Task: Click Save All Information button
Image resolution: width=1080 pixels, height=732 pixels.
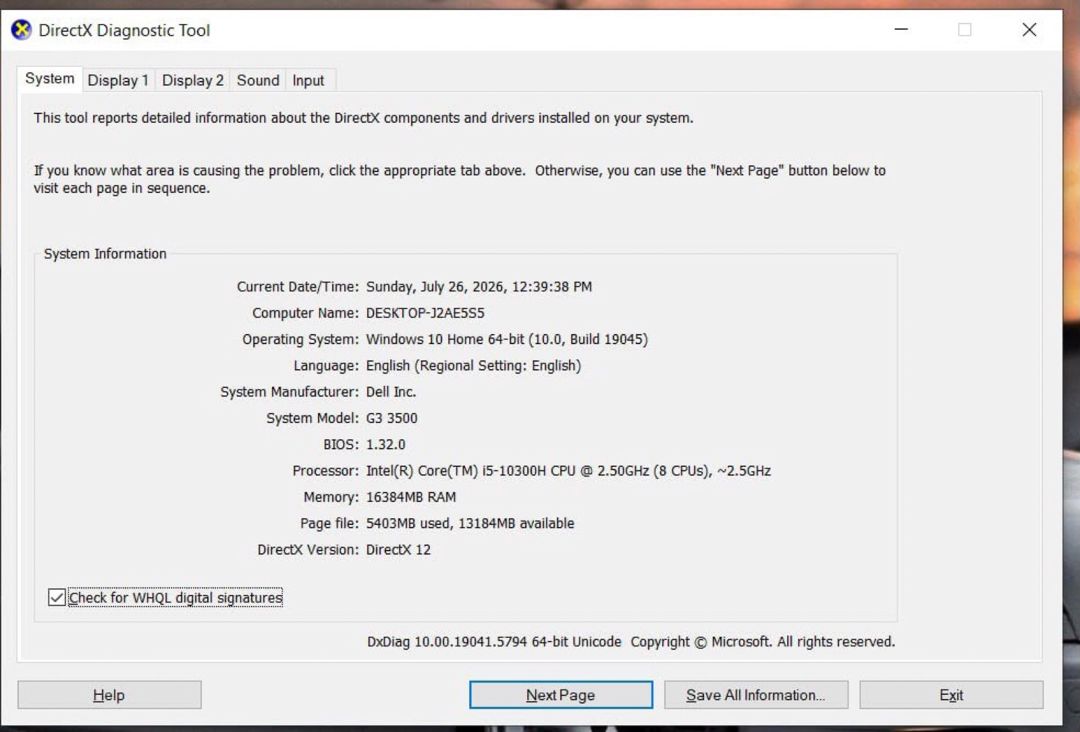Action: pos(756,695)
